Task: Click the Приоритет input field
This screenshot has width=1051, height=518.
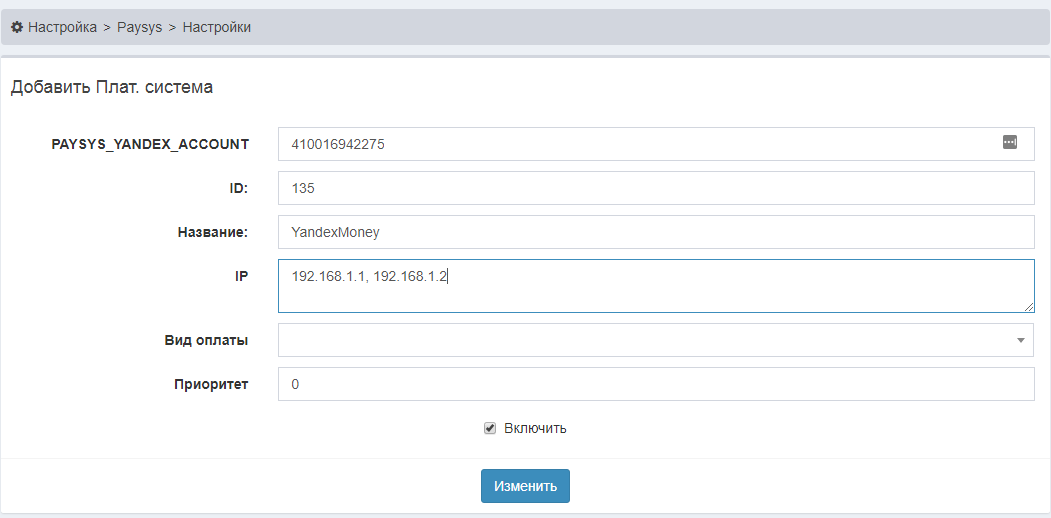Action: (x=656, y=385)
